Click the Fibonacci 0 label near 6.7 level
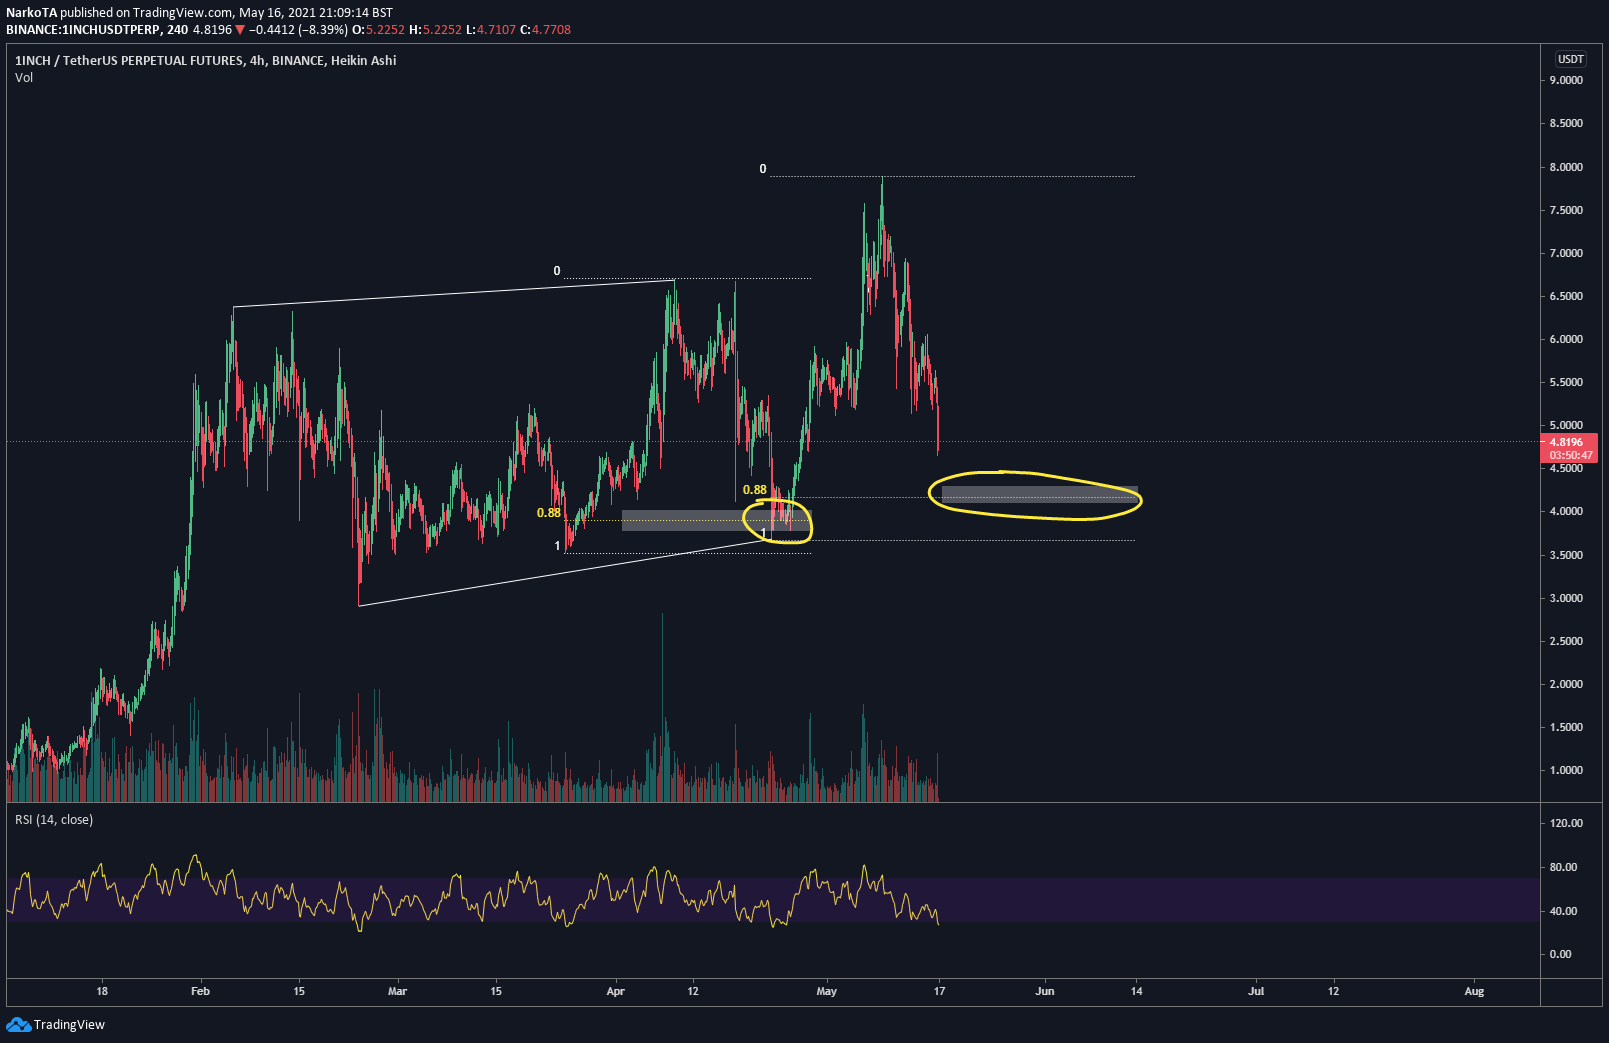1609x1043 pixels. pyautogui.click(x=557, y=271)
